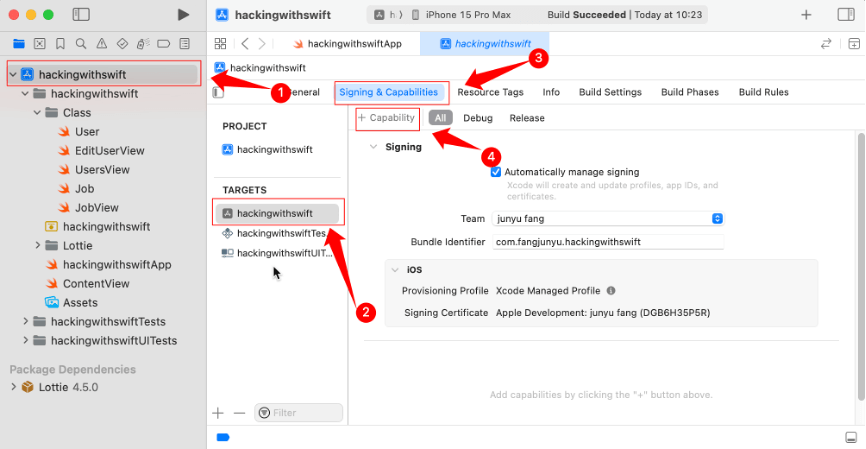This screenshot has height=449, width=866.
Task: Select the hackingwithswiftUITests target
Action: click(x=277, y=253)
